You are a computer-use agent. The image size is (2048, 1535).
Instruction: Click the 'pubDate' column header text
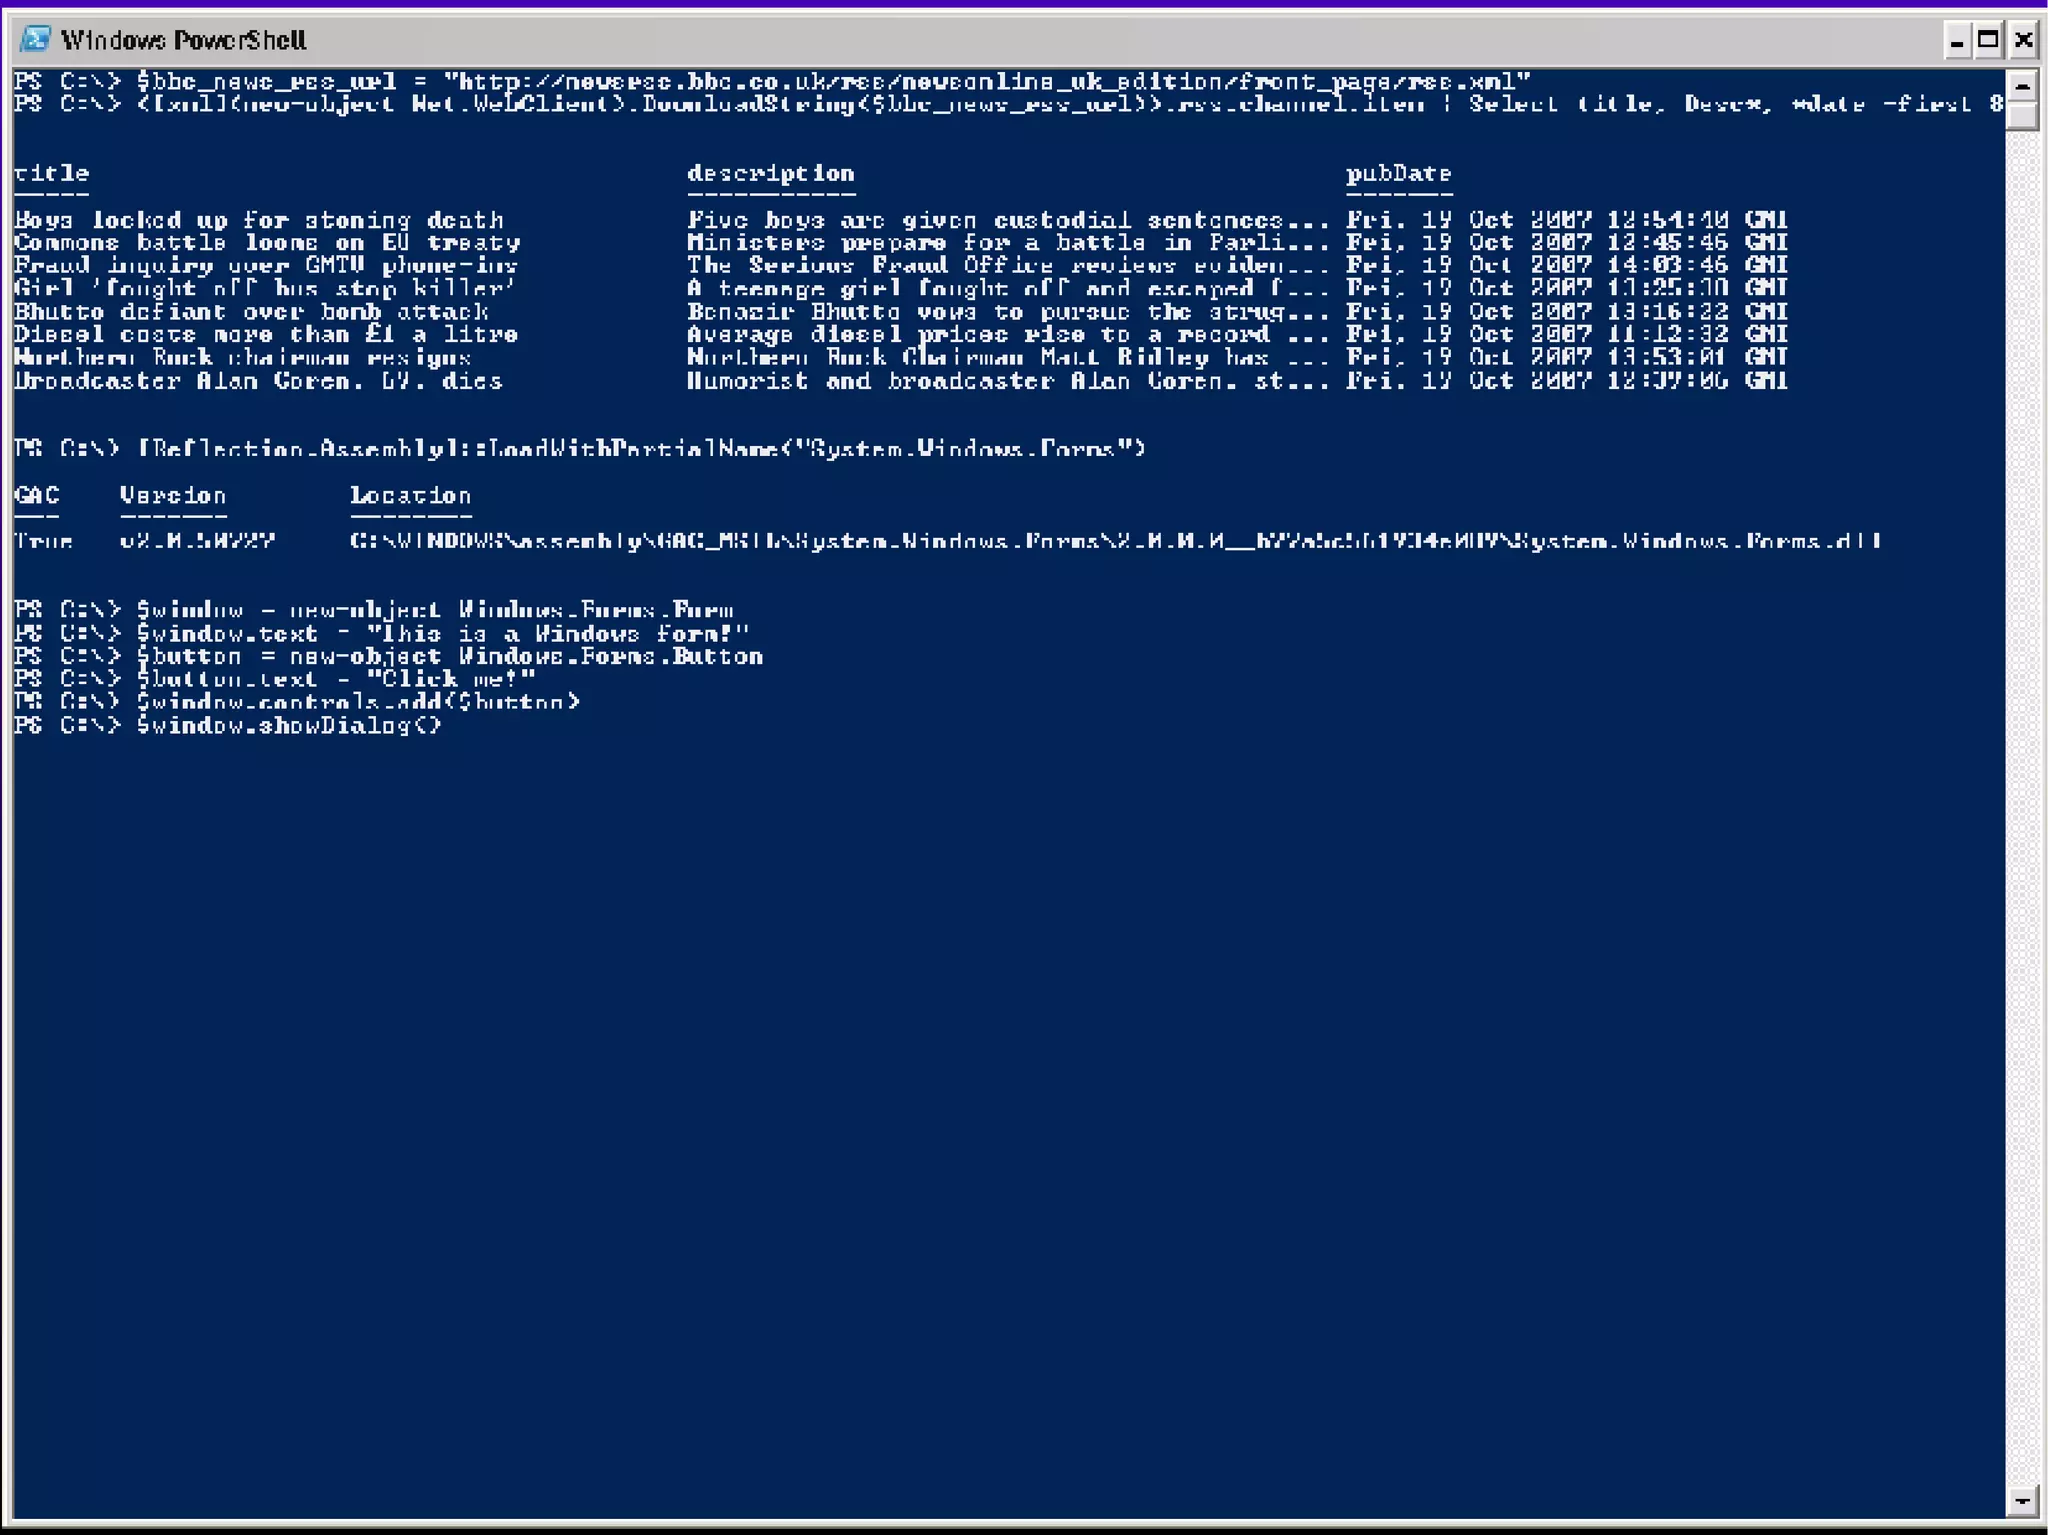coord(1398,173)
